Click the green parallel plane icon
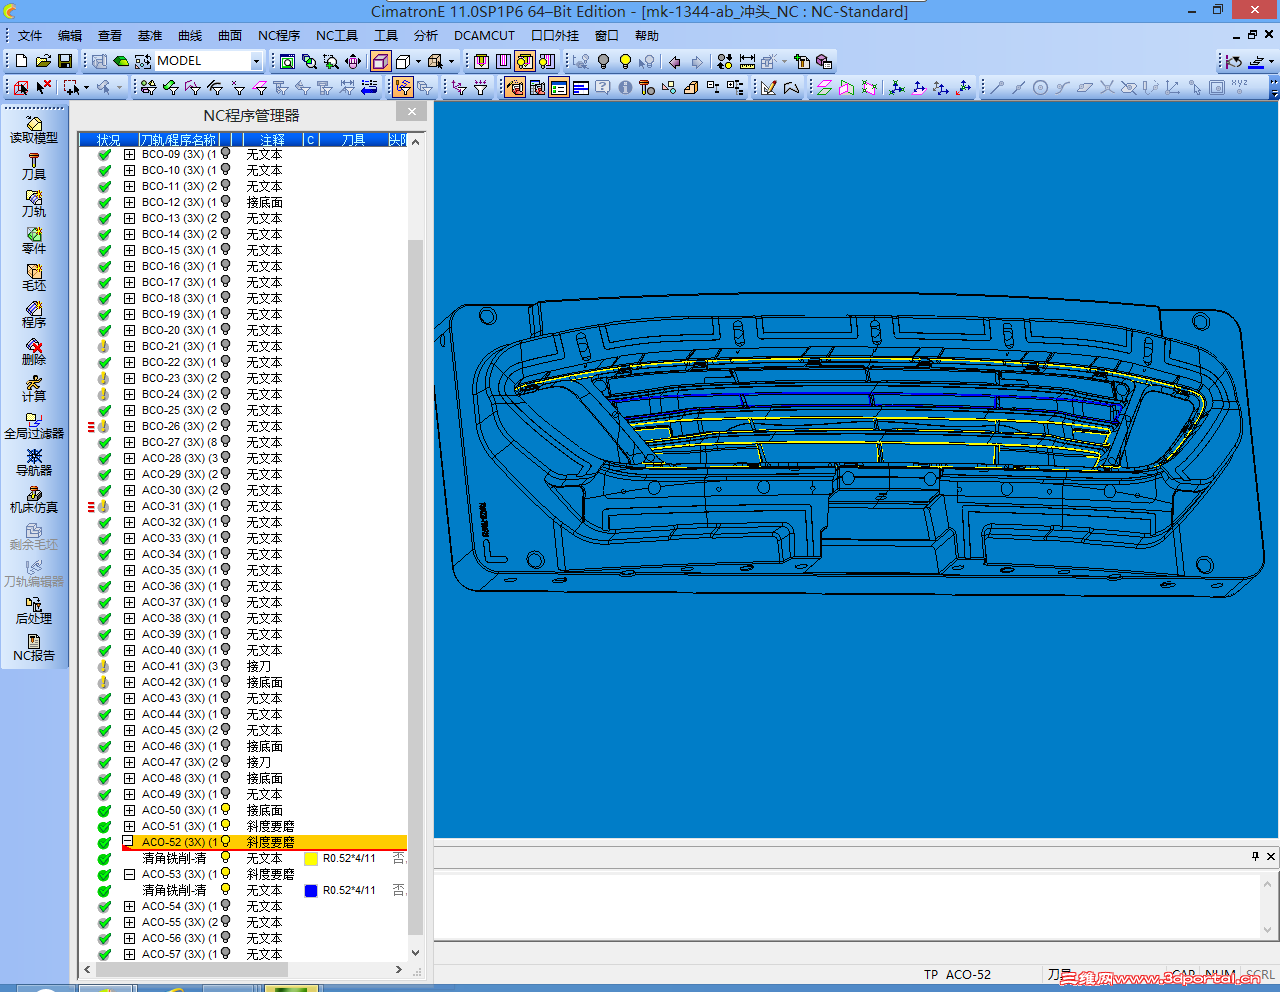The image size is (1280, 992). [x=824, y=88]
